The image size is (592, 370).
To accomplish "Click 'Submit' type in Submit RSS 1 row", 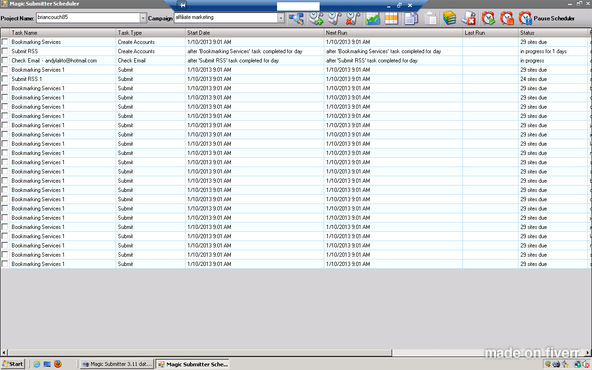I will click(125, 79).
